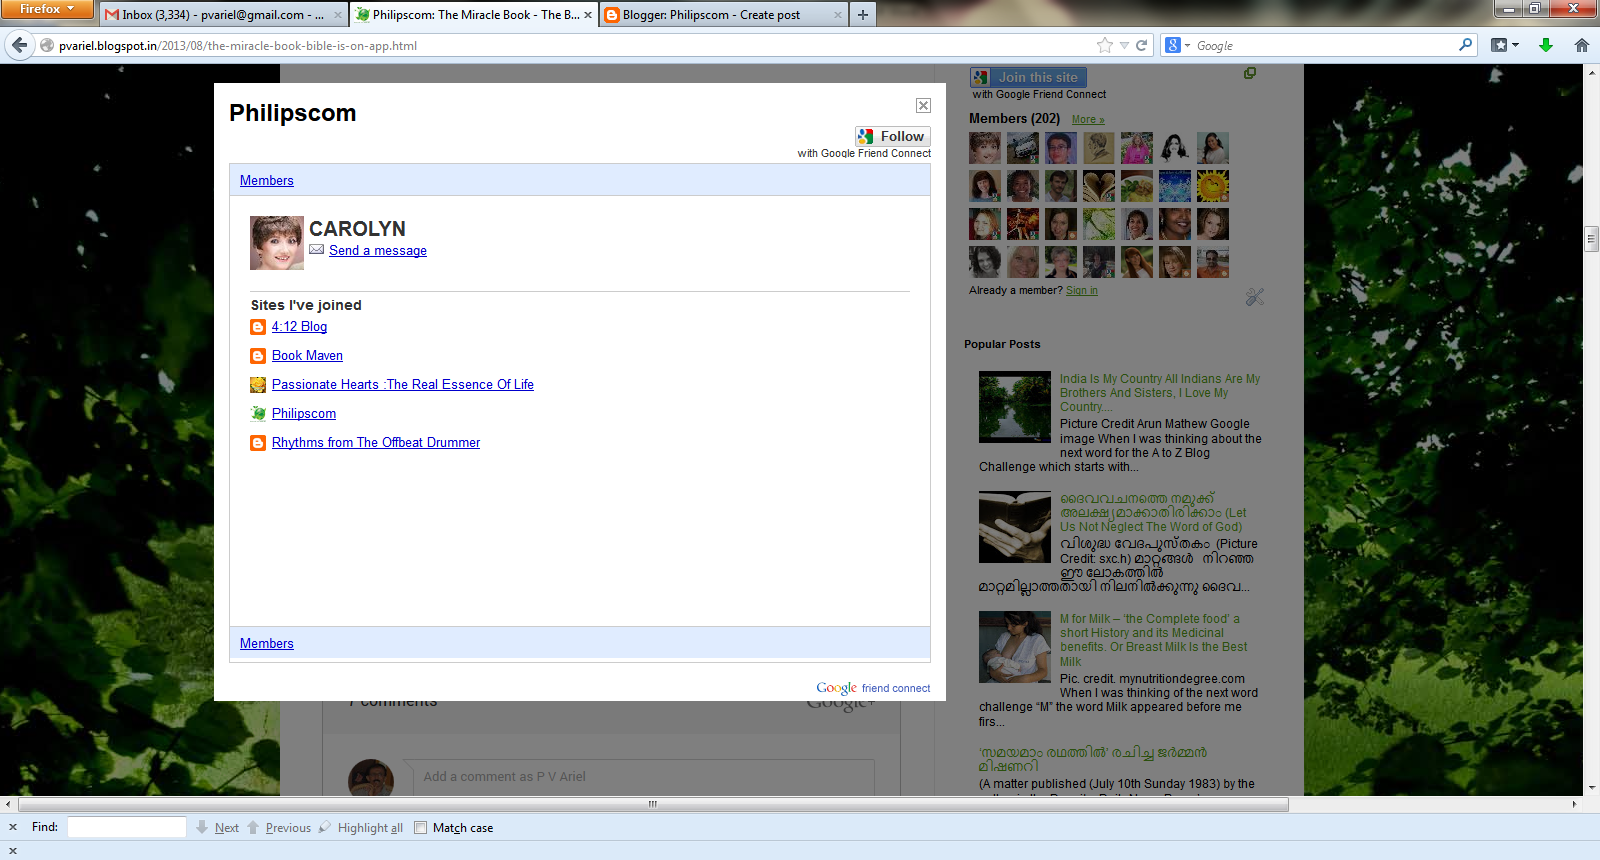Open Rhythms from The Offbeat Drummer link
Image resolution: width=1600 pixels, height=860 pixels.
tap(376, 443)
